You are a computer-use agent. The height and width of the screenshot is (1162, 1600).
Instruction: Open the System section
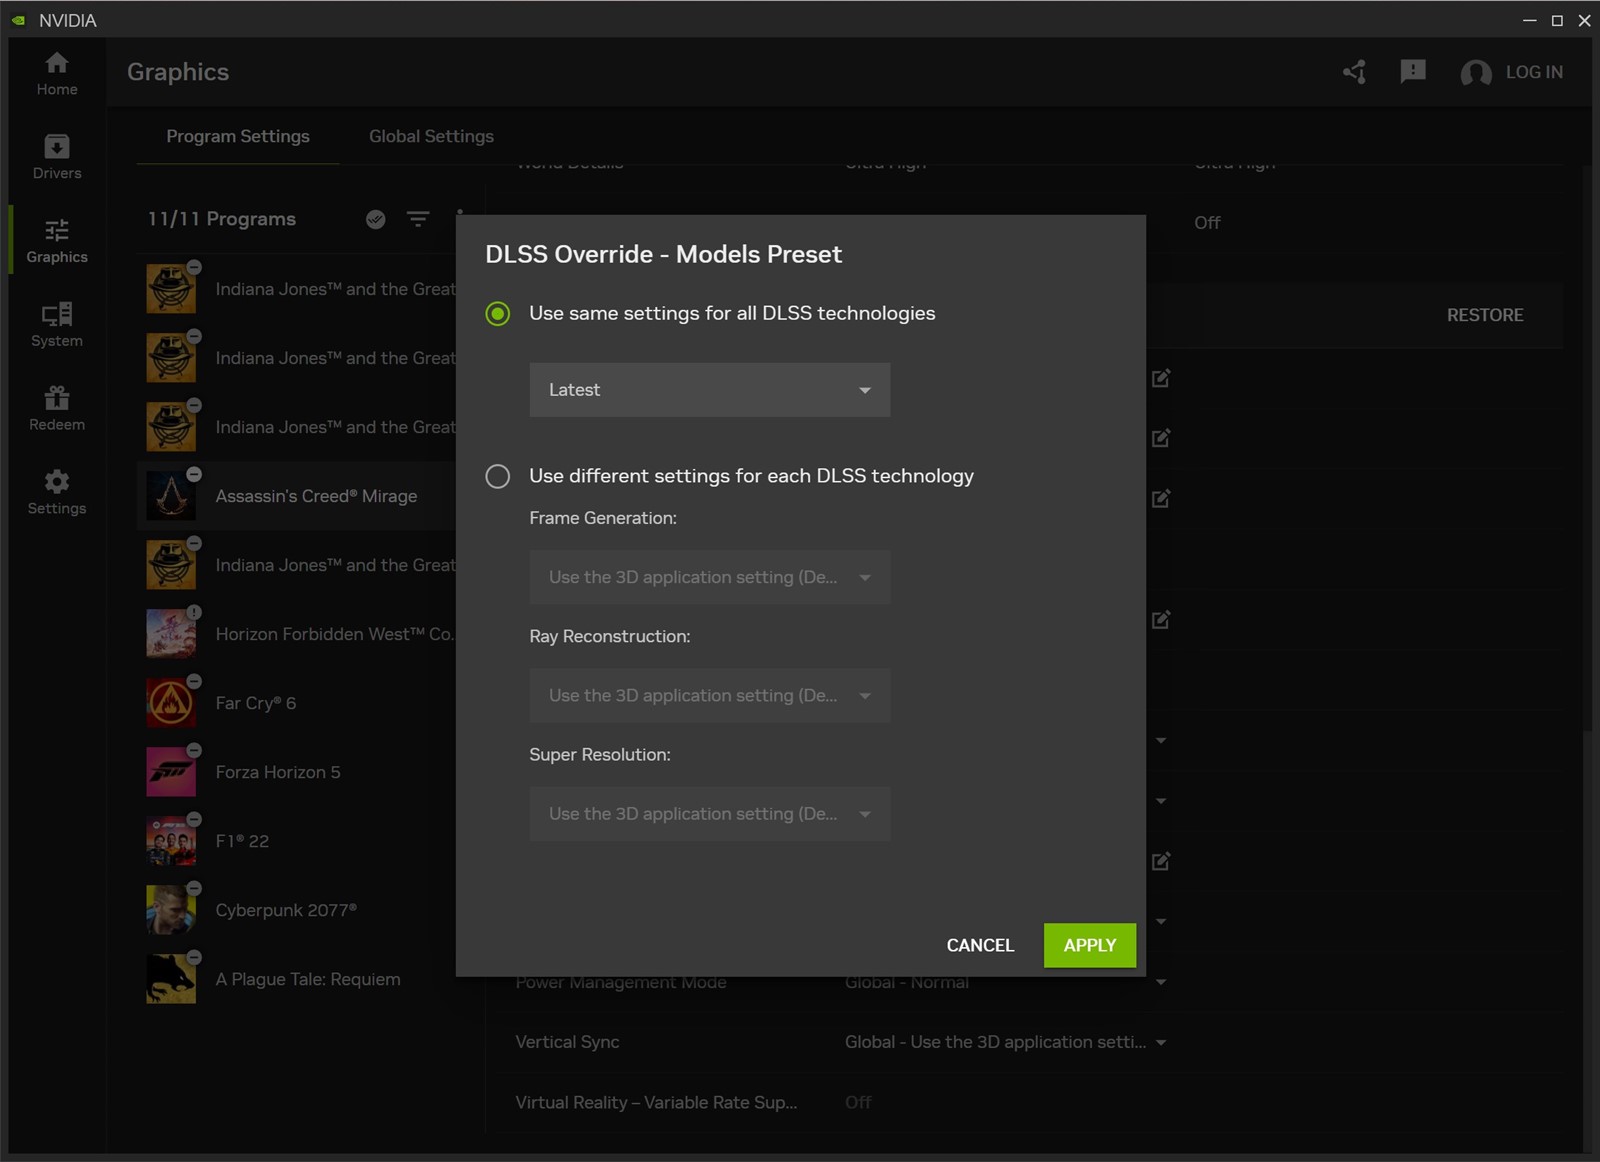pyautogui.click(x=57, y=326)
